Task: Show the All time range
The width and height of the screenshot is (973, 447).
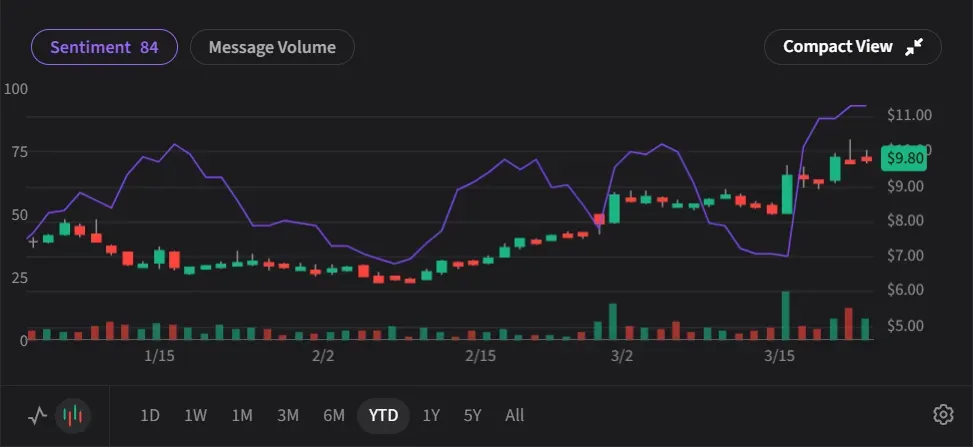Action: (x=514, y=415)
